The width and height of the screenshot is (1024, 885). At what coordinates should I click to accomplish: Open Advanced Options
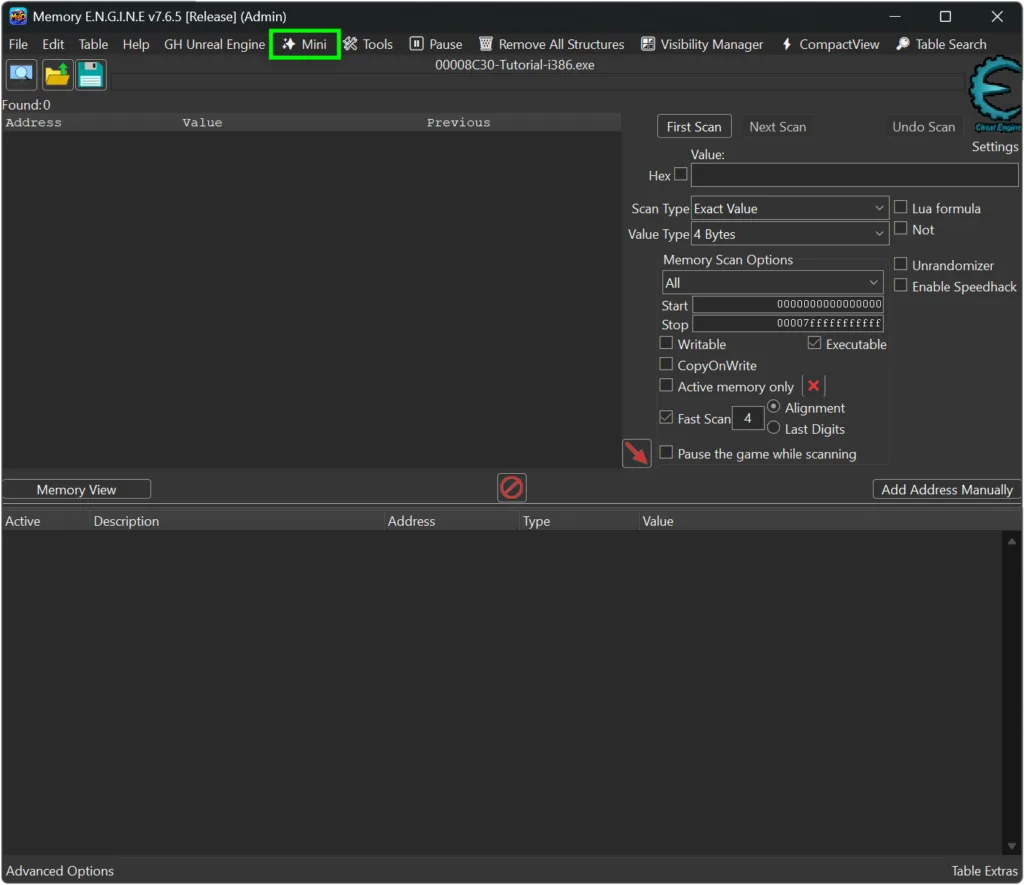click(59, 871)
